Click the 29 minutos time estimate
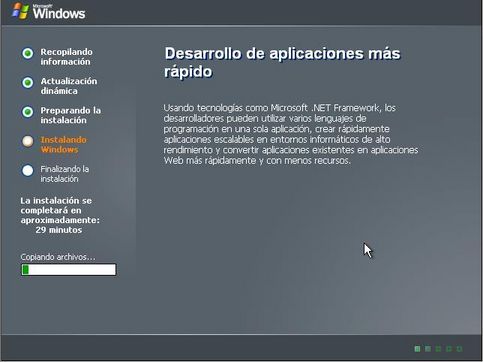Image resolution: width=483 pixels, height=362 pixels. coord(59,230)
